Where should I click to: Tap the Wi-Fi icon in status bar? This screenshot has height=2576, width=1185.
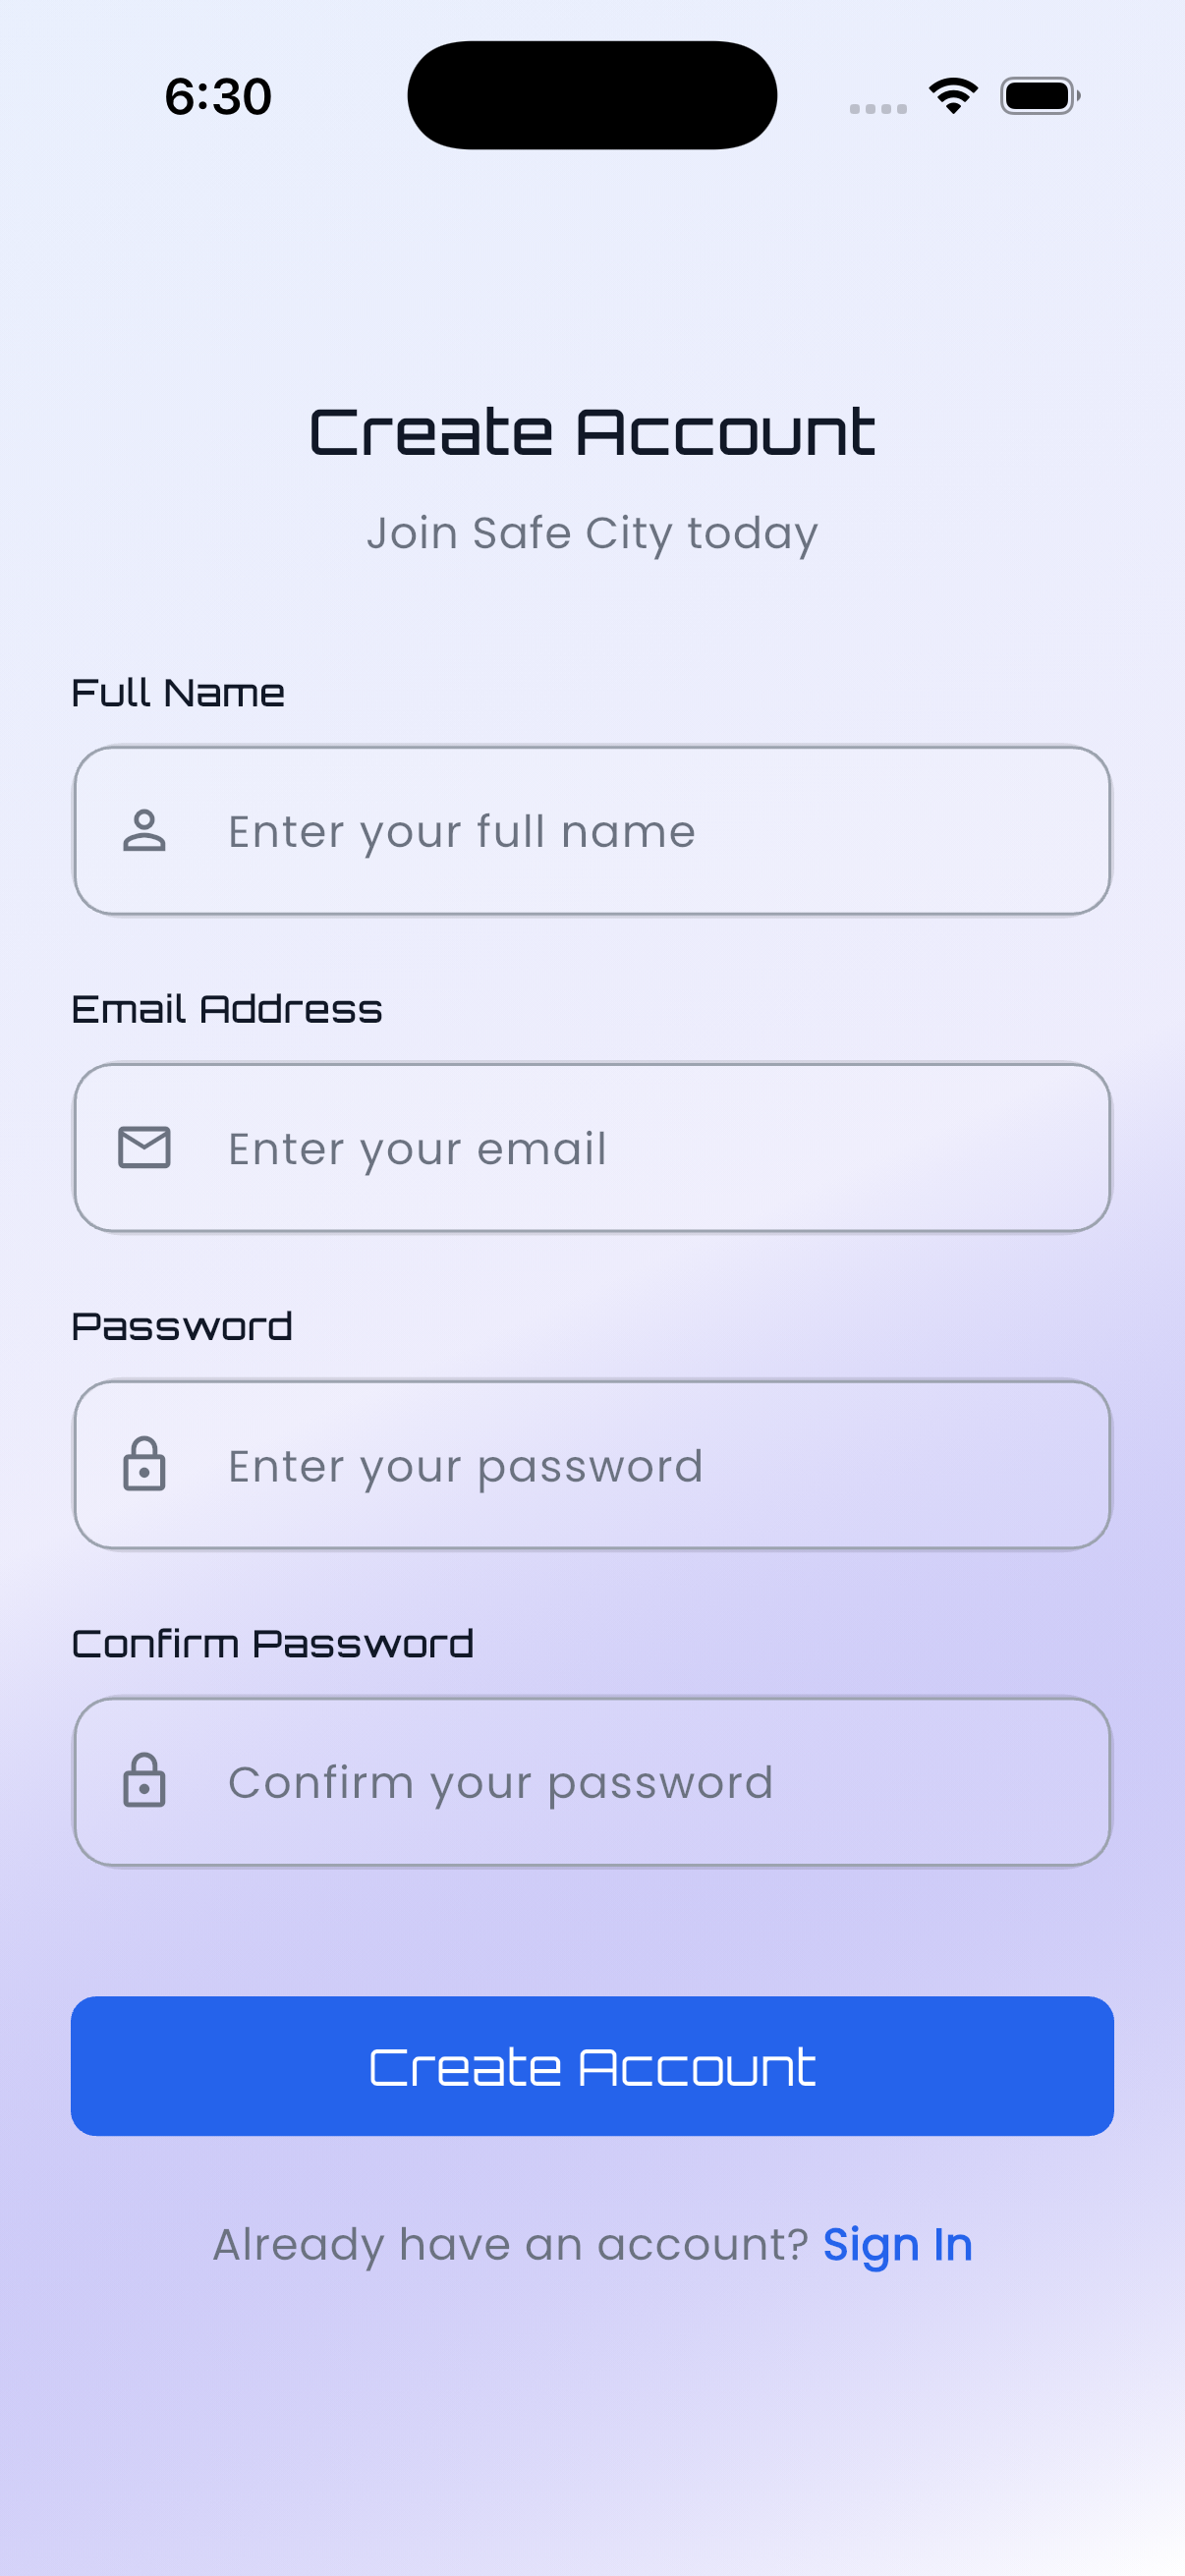[953, 96]
